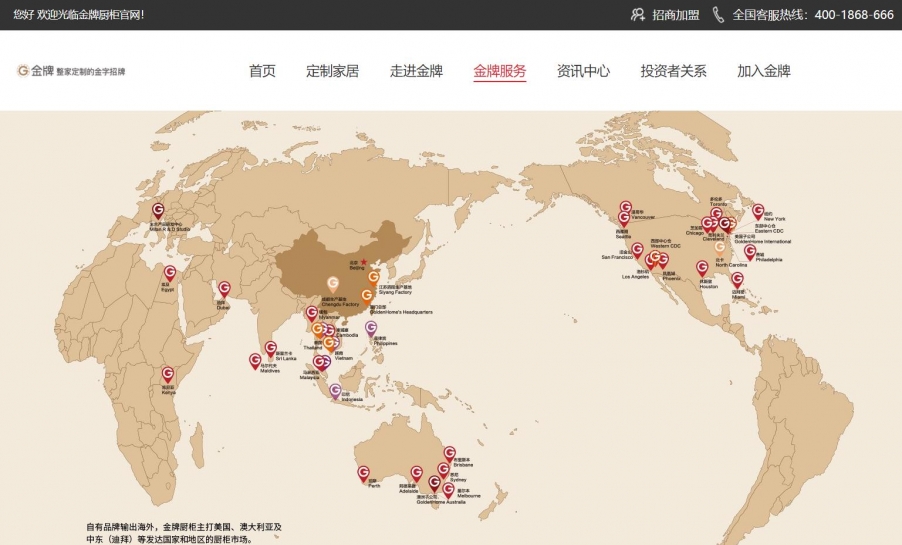Viewport: 902px width, 545px height.
Task: Click the welcome text 欢迎光临金牌厨柜官网
Action: pyautogui.click(x=90, y=15)
